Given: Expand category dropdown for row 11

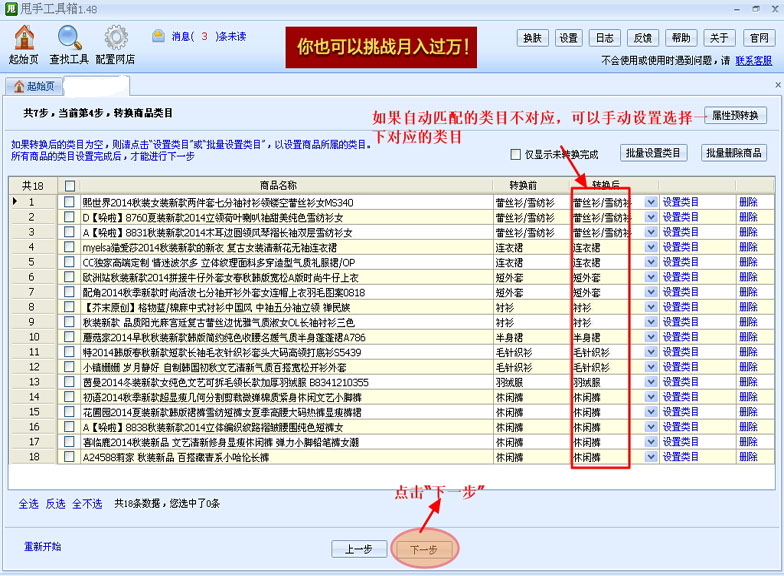Looking at the screenshot, I should pos(650,352).
